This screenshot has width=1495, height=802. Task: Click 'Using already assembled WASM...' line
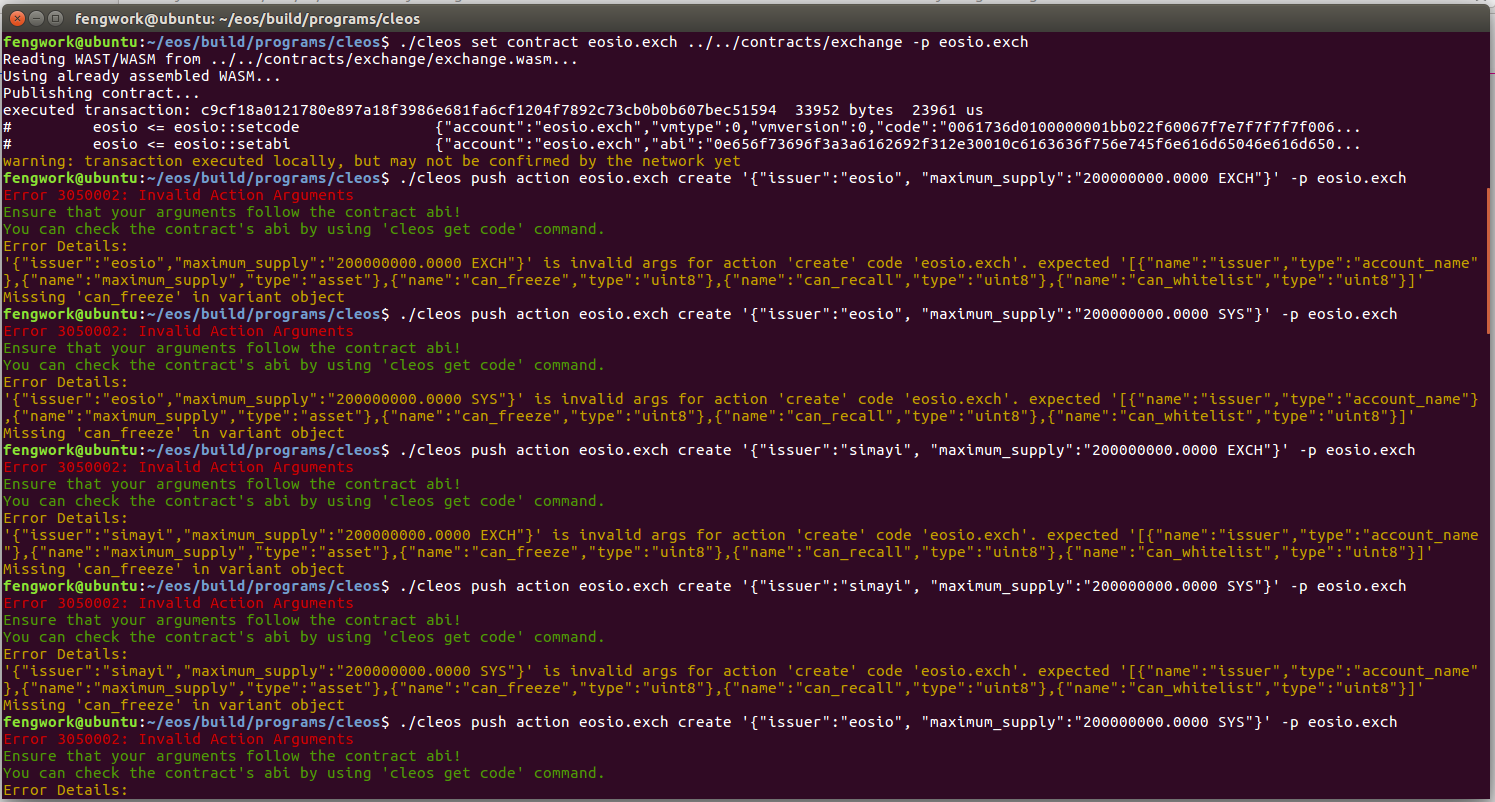(141, 76)
